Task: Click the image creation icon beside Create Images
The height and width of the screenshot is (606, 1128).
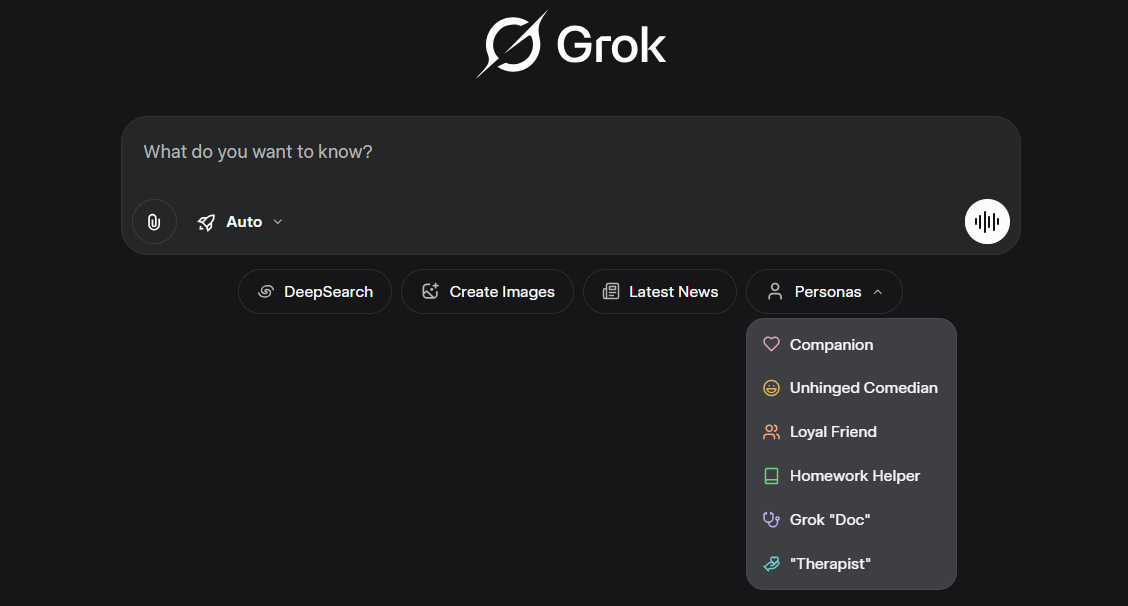Action: click(430, 291)
